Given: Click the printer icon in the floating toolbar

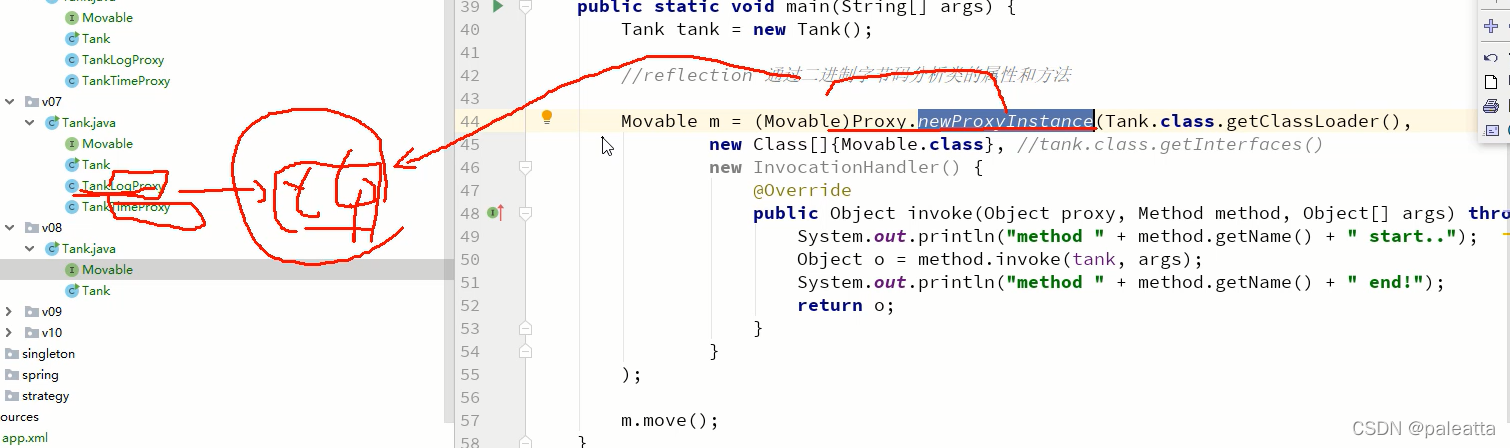Looking at the screenshot, I should (x=1491, y=105).
